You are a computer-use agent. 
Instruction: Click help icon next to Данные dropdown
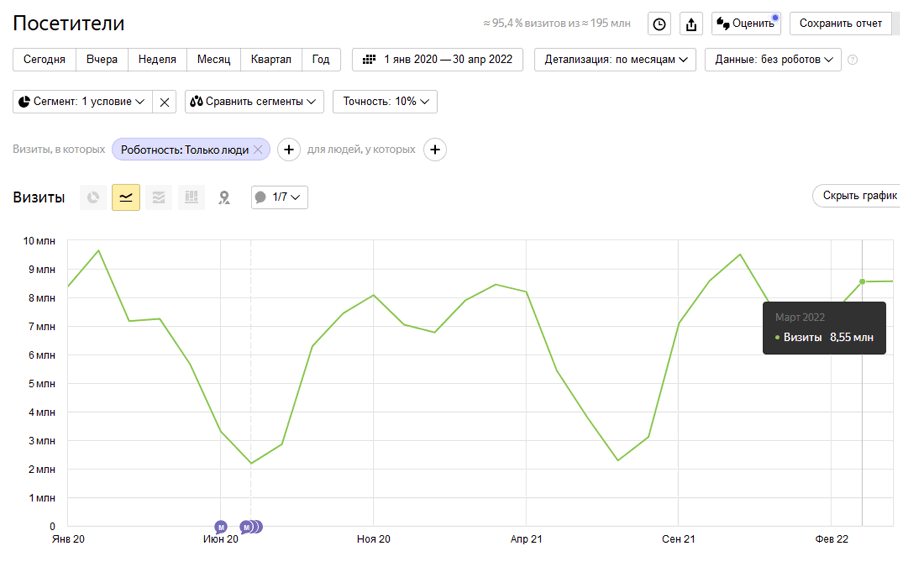[x=853, y=60]
